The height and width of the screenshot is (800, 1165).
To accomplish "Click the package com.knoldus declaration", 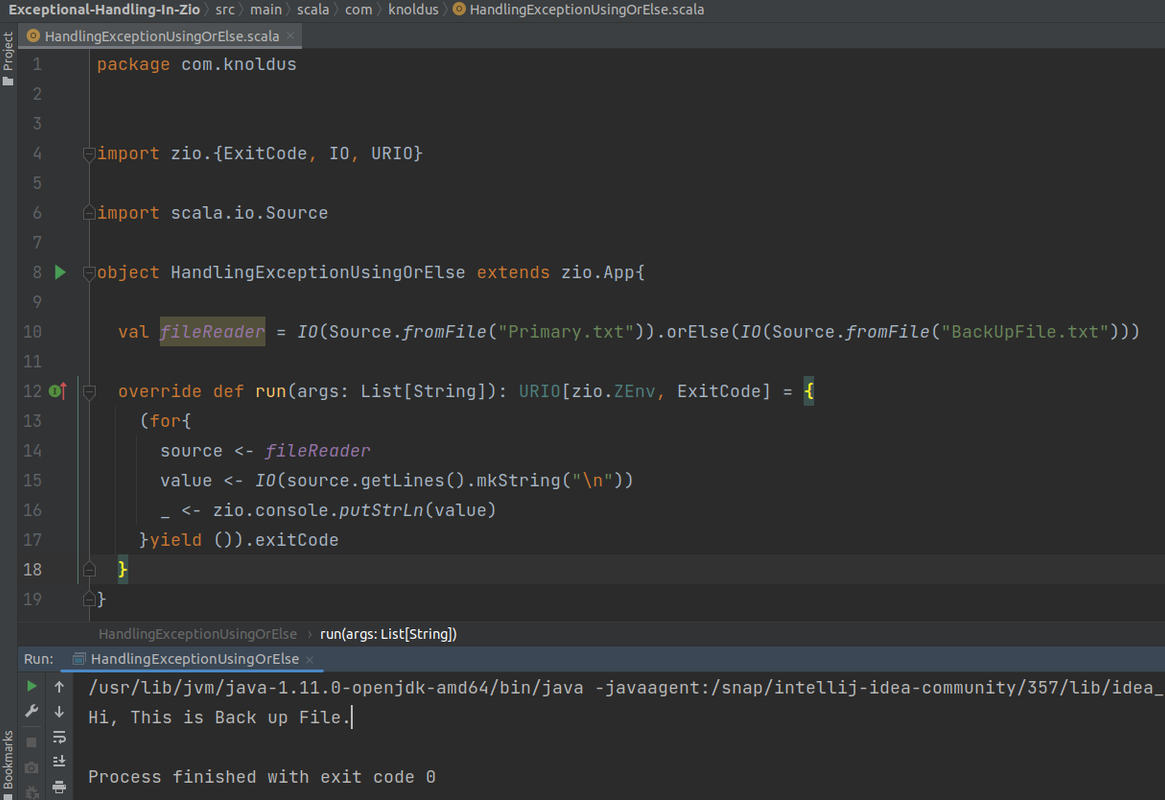I will pyautogui.click(x=196, y=65).
